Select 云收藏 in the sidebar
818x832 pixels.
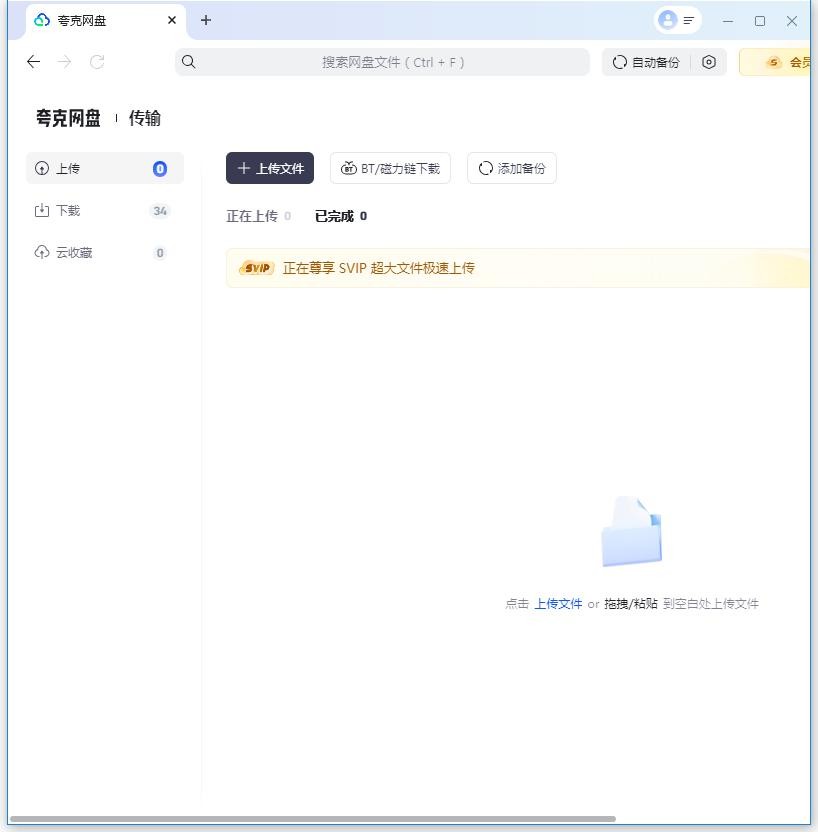click(x=105, y=253)
